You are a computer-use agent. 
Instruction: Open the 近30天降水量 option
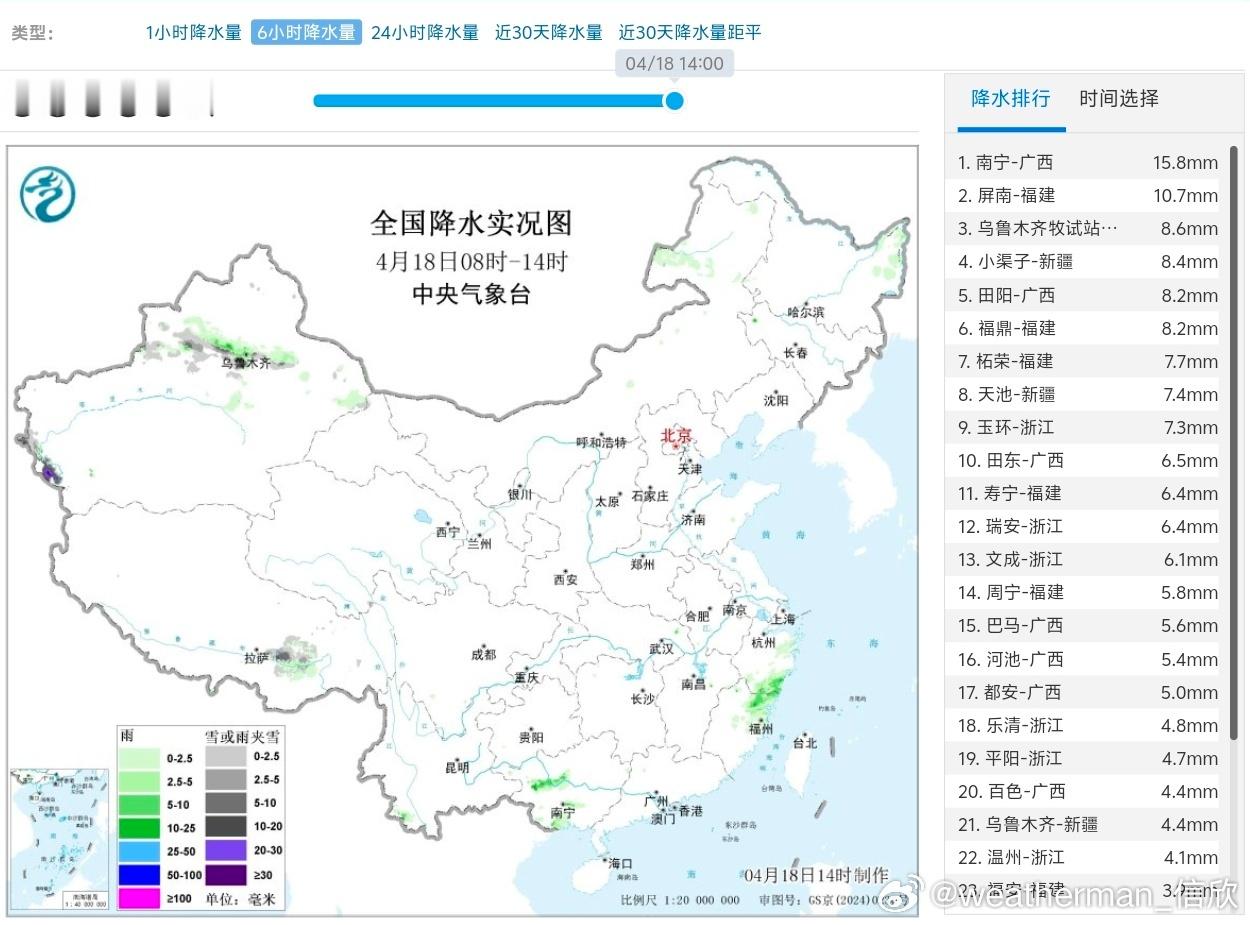(548, 32)
